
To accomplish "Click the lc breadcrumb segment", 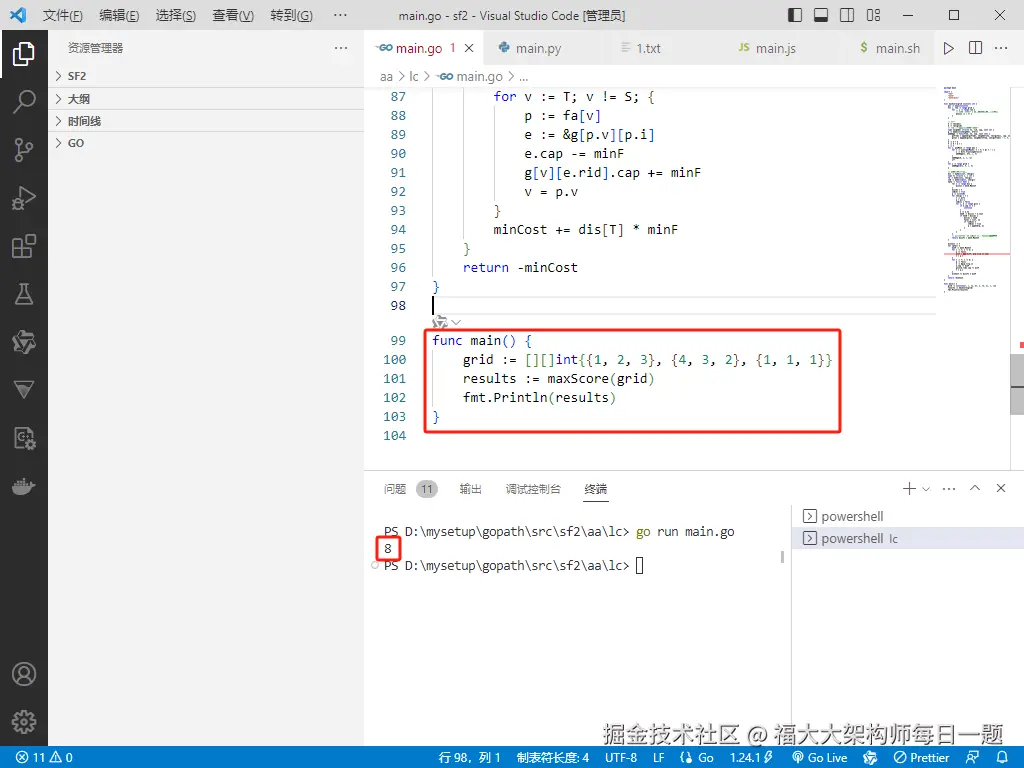I will [x=413, y=76].
